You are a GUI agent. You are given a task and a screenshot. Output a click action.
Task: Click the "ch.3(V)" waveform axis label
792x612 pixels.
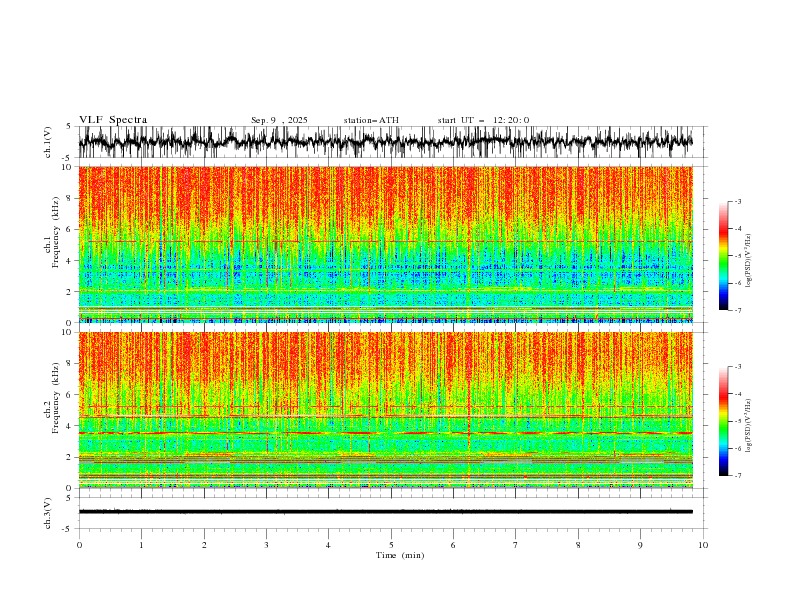(x=48, y=513)
